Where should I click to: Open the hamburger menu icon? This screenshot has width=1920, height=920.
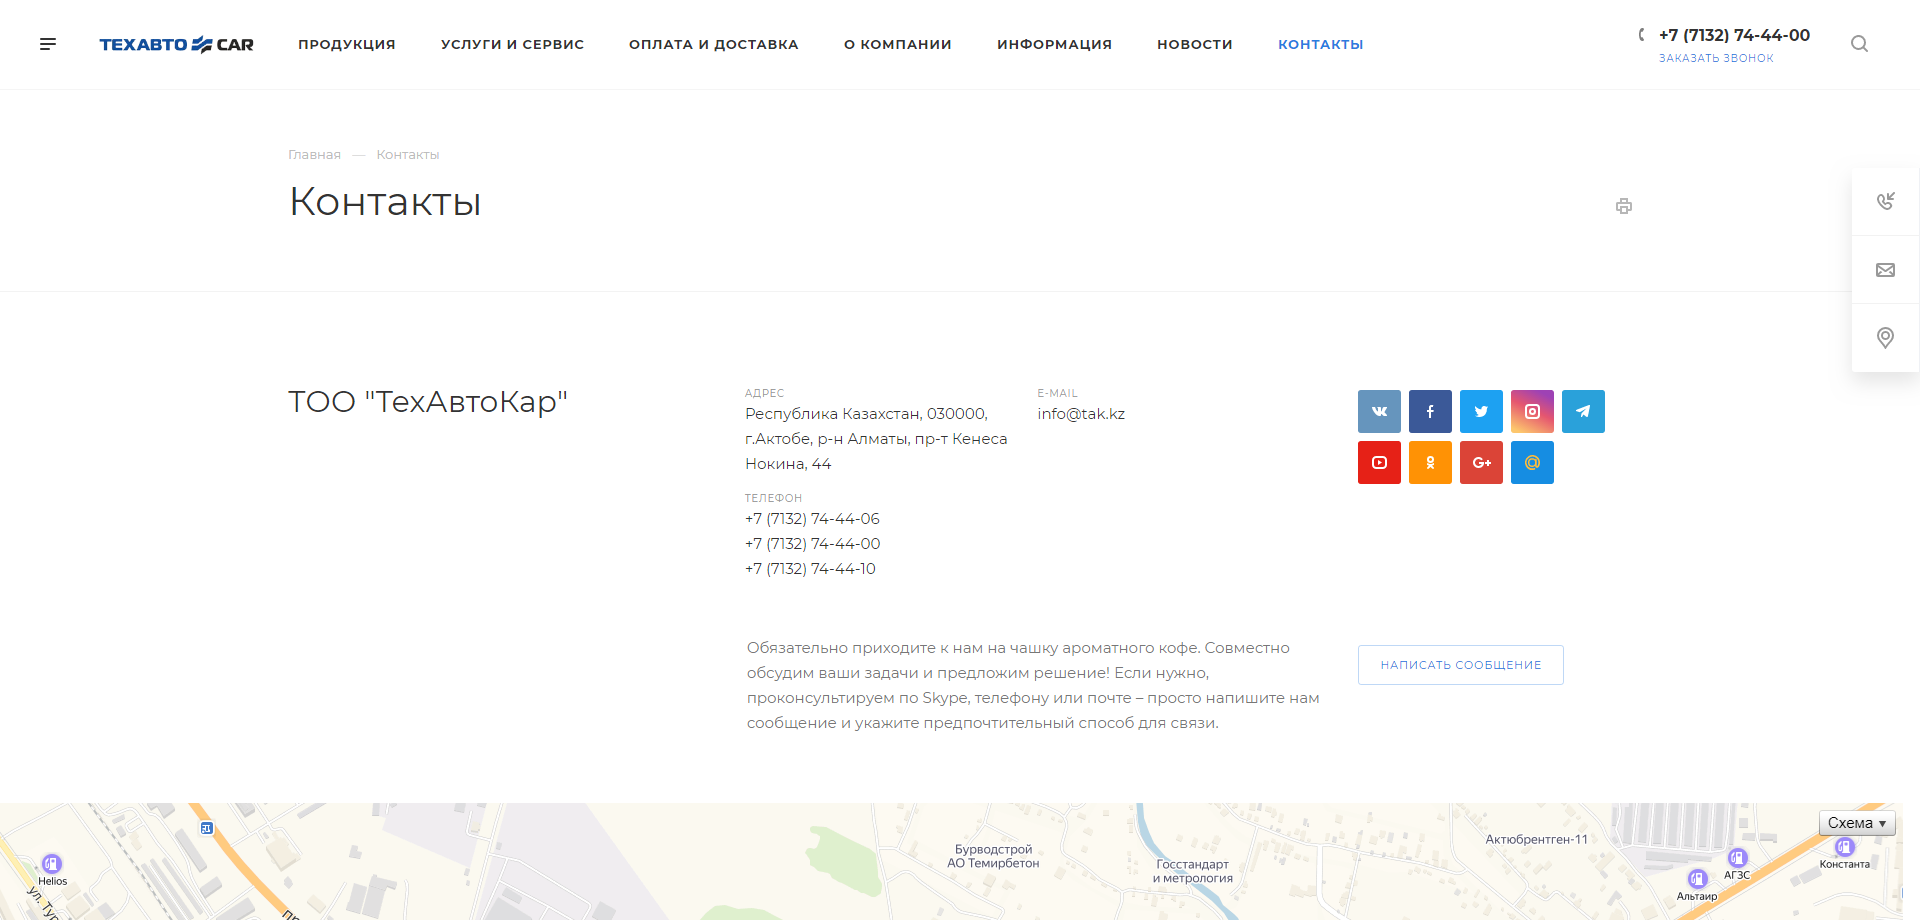point(48,44)
